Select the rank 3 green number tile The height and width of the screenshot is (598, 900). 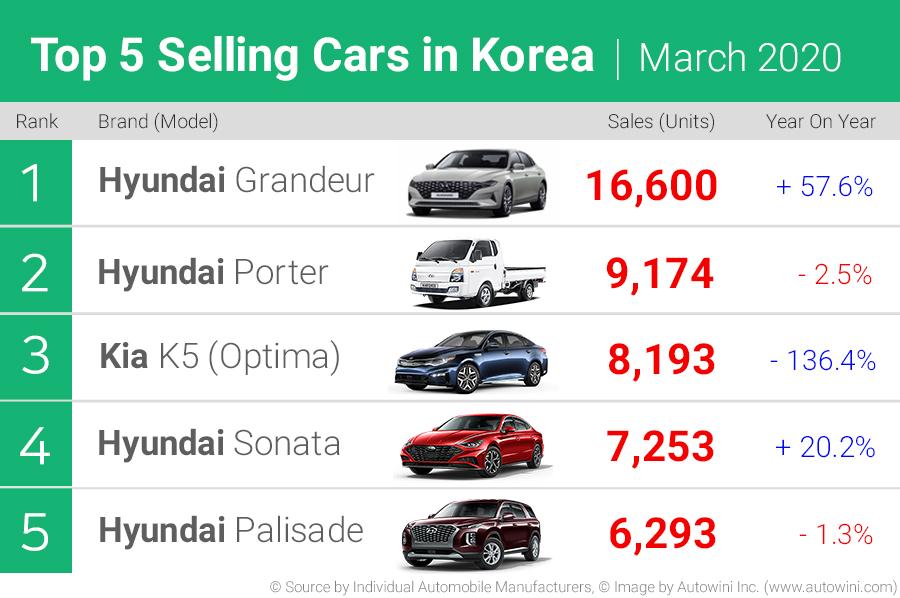pos(36,357)
